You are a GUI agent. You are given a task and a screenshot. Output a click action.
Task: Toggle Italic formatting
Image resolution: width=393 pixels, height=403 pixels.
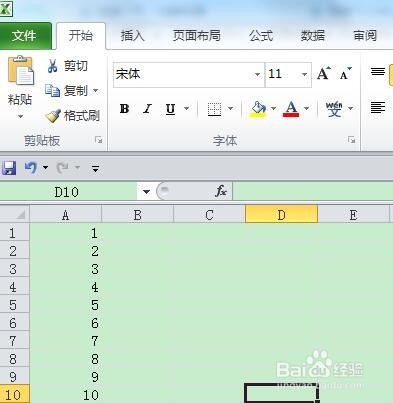point(147,109)
